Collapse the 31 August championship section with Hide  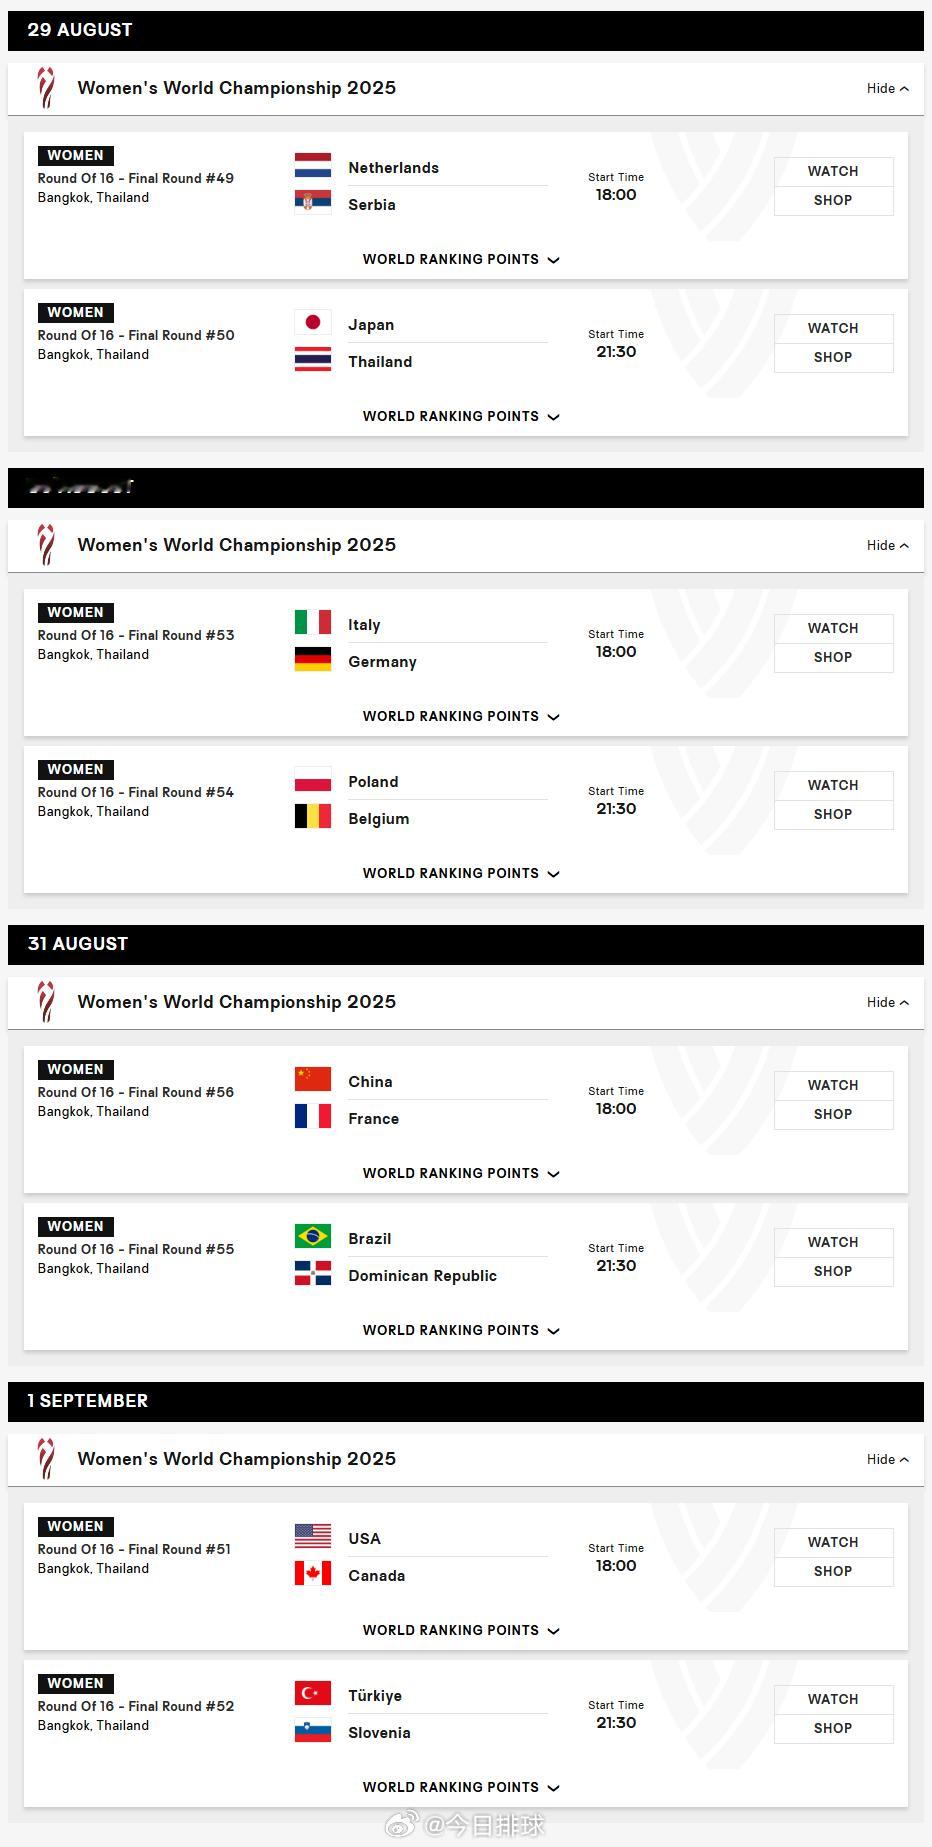coord(888,1002)
